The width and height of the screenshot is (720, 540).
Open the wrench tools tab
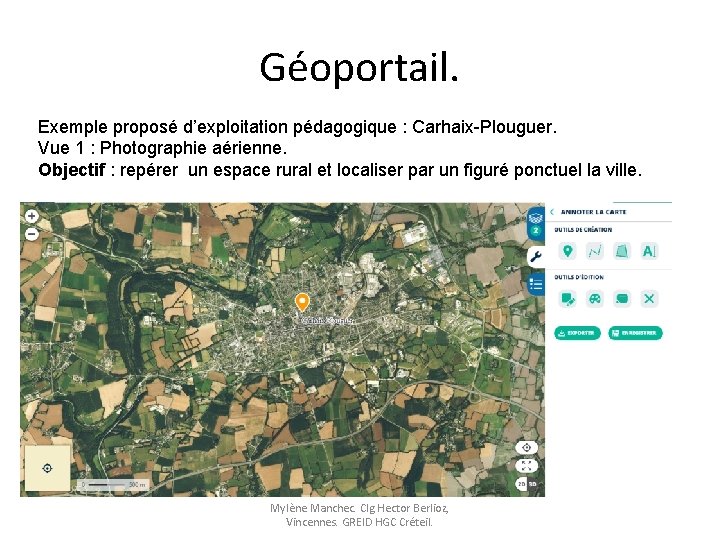coord(536,257)
